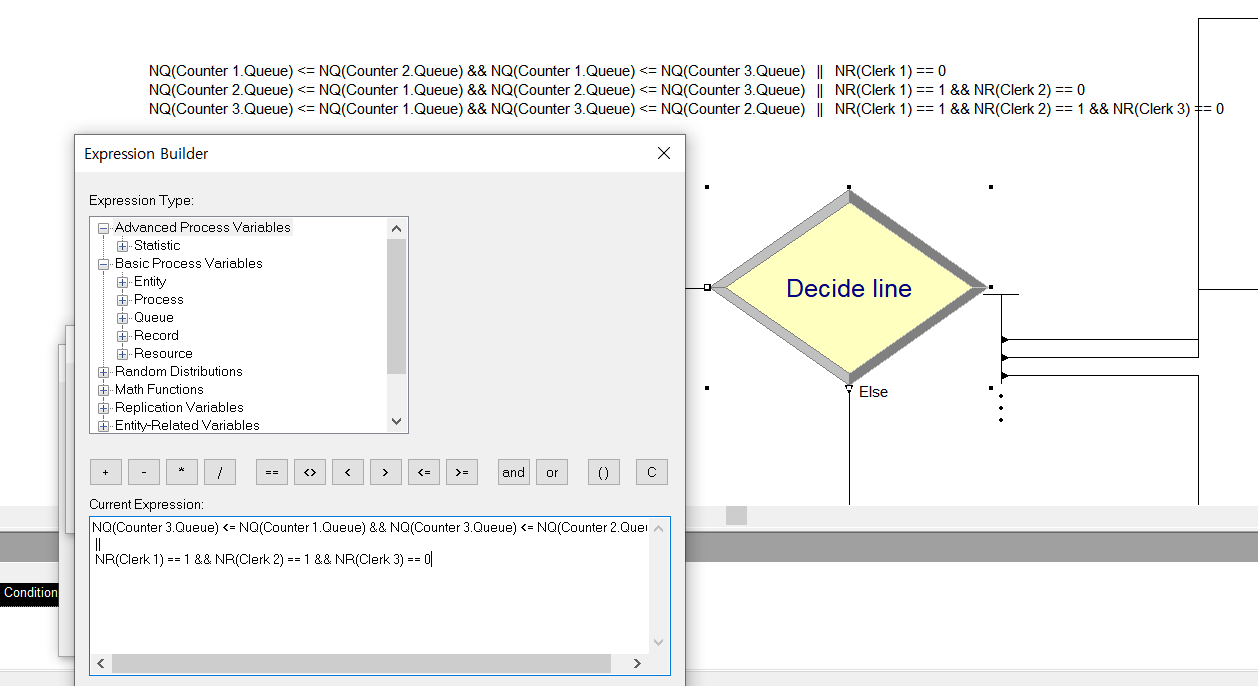This screenshot has width=1258, height=686.
Task: Select the Decide line module
Action: click(849, 288)
